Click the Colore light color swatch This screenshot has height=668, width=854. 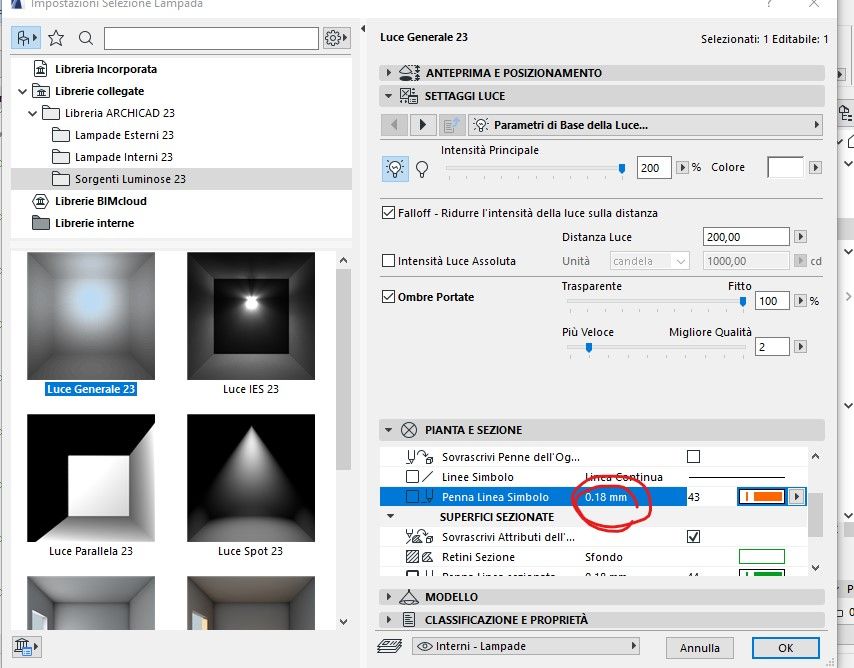tap(785, 167)
